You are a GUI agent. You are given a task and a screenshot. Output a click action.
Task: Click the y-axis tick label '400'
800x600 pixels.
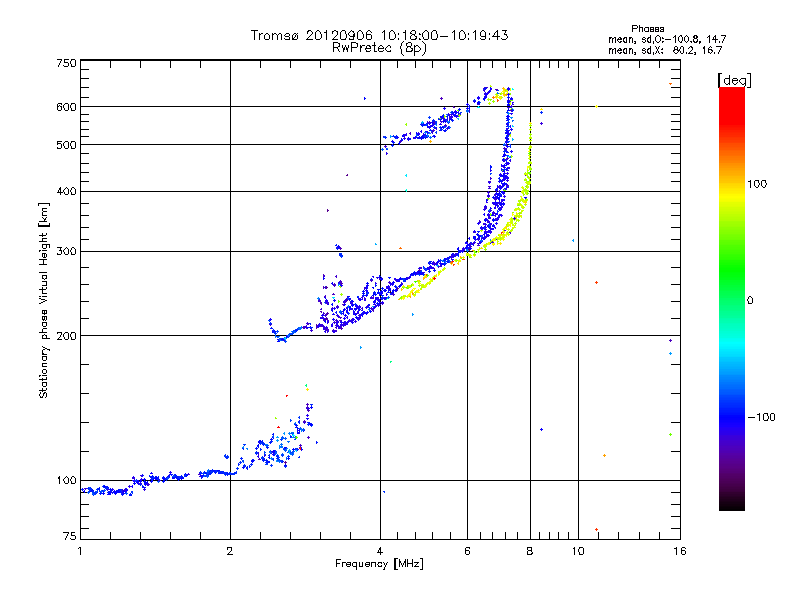click(x=66, y=191)
